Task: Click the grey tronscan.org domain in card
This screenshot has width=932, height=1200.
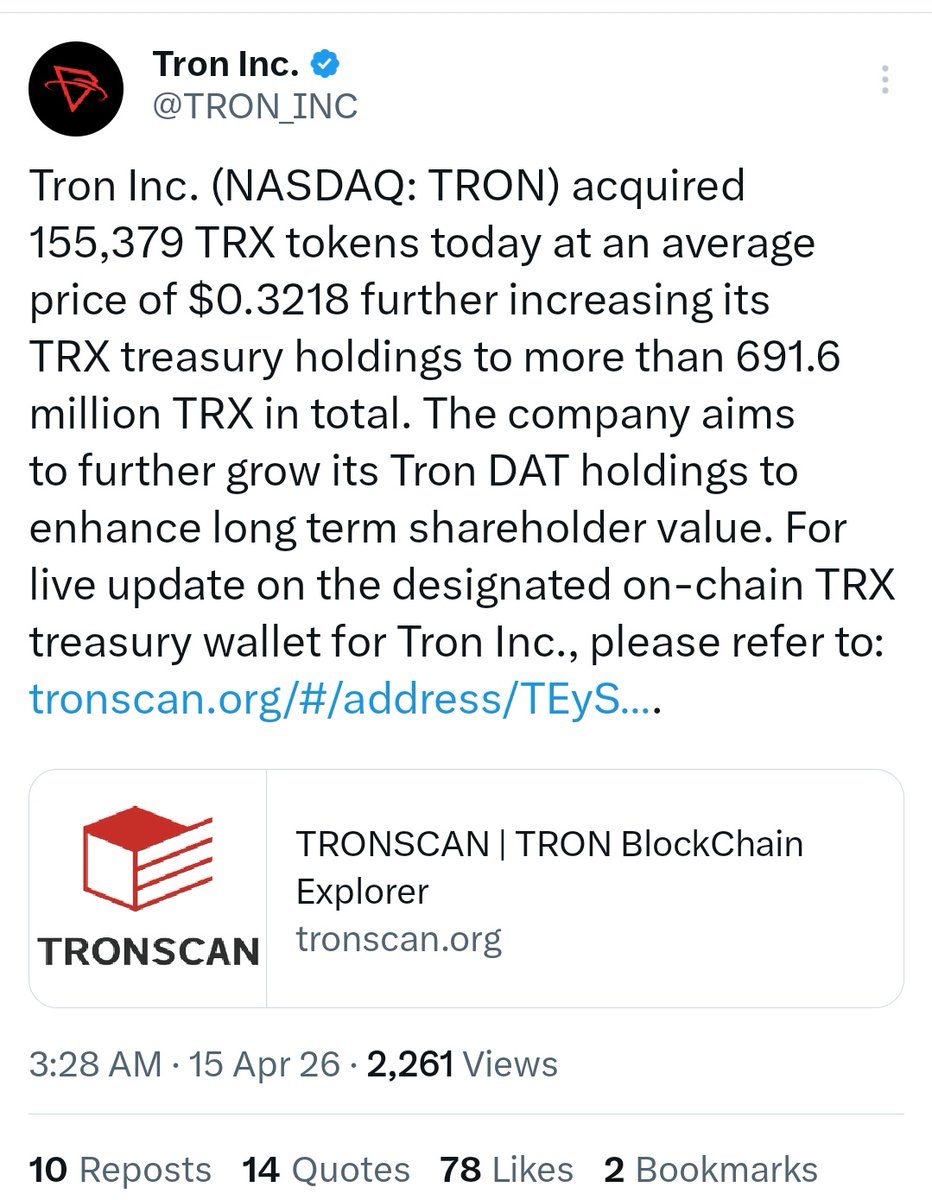Action: [x=398, y=939]
